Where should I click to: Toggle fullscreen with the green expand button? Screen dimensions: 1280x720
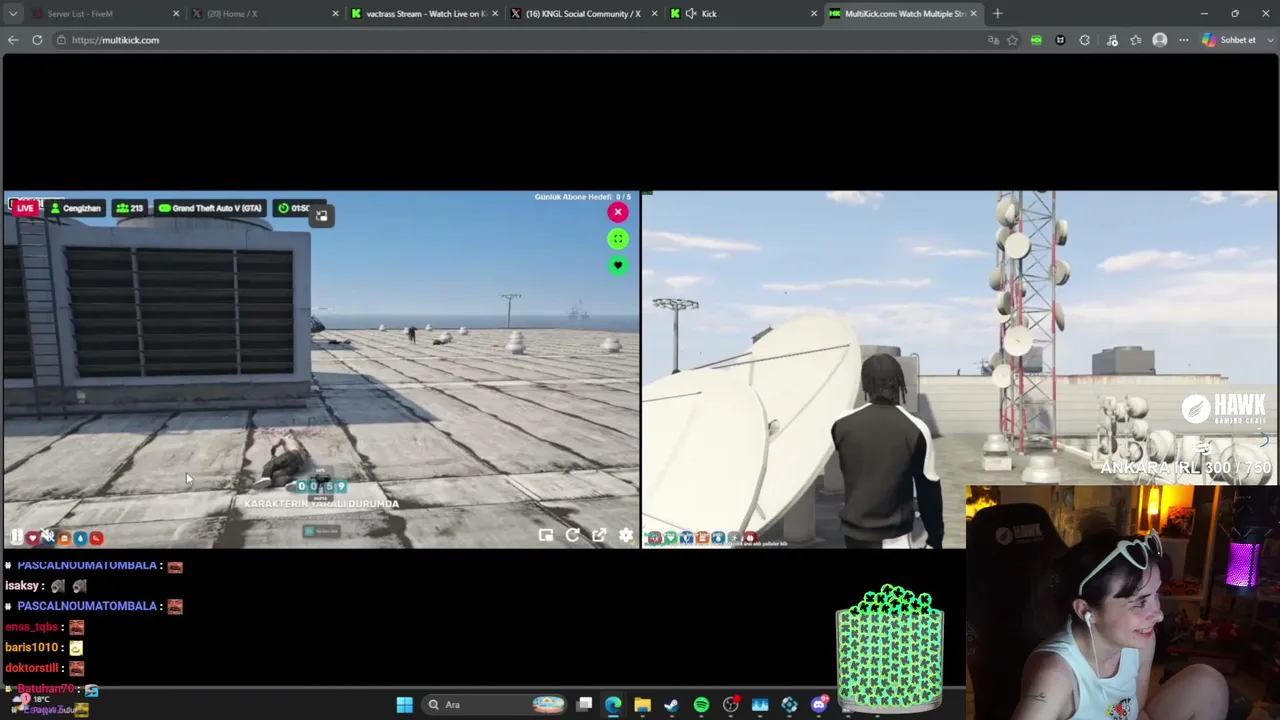(x=618, y=239)
